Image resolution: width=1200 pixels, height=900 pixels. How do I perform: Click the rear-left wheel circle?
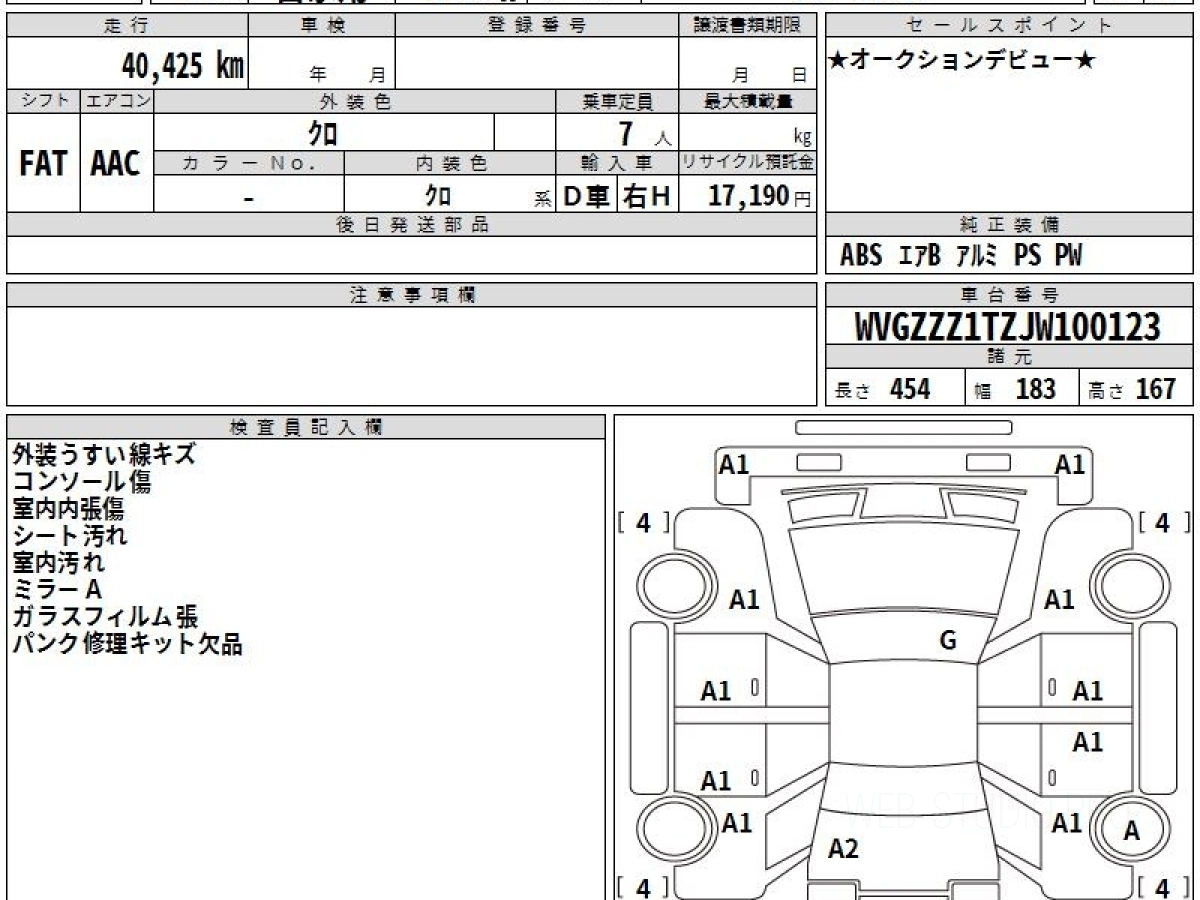[x=672, y=829]
